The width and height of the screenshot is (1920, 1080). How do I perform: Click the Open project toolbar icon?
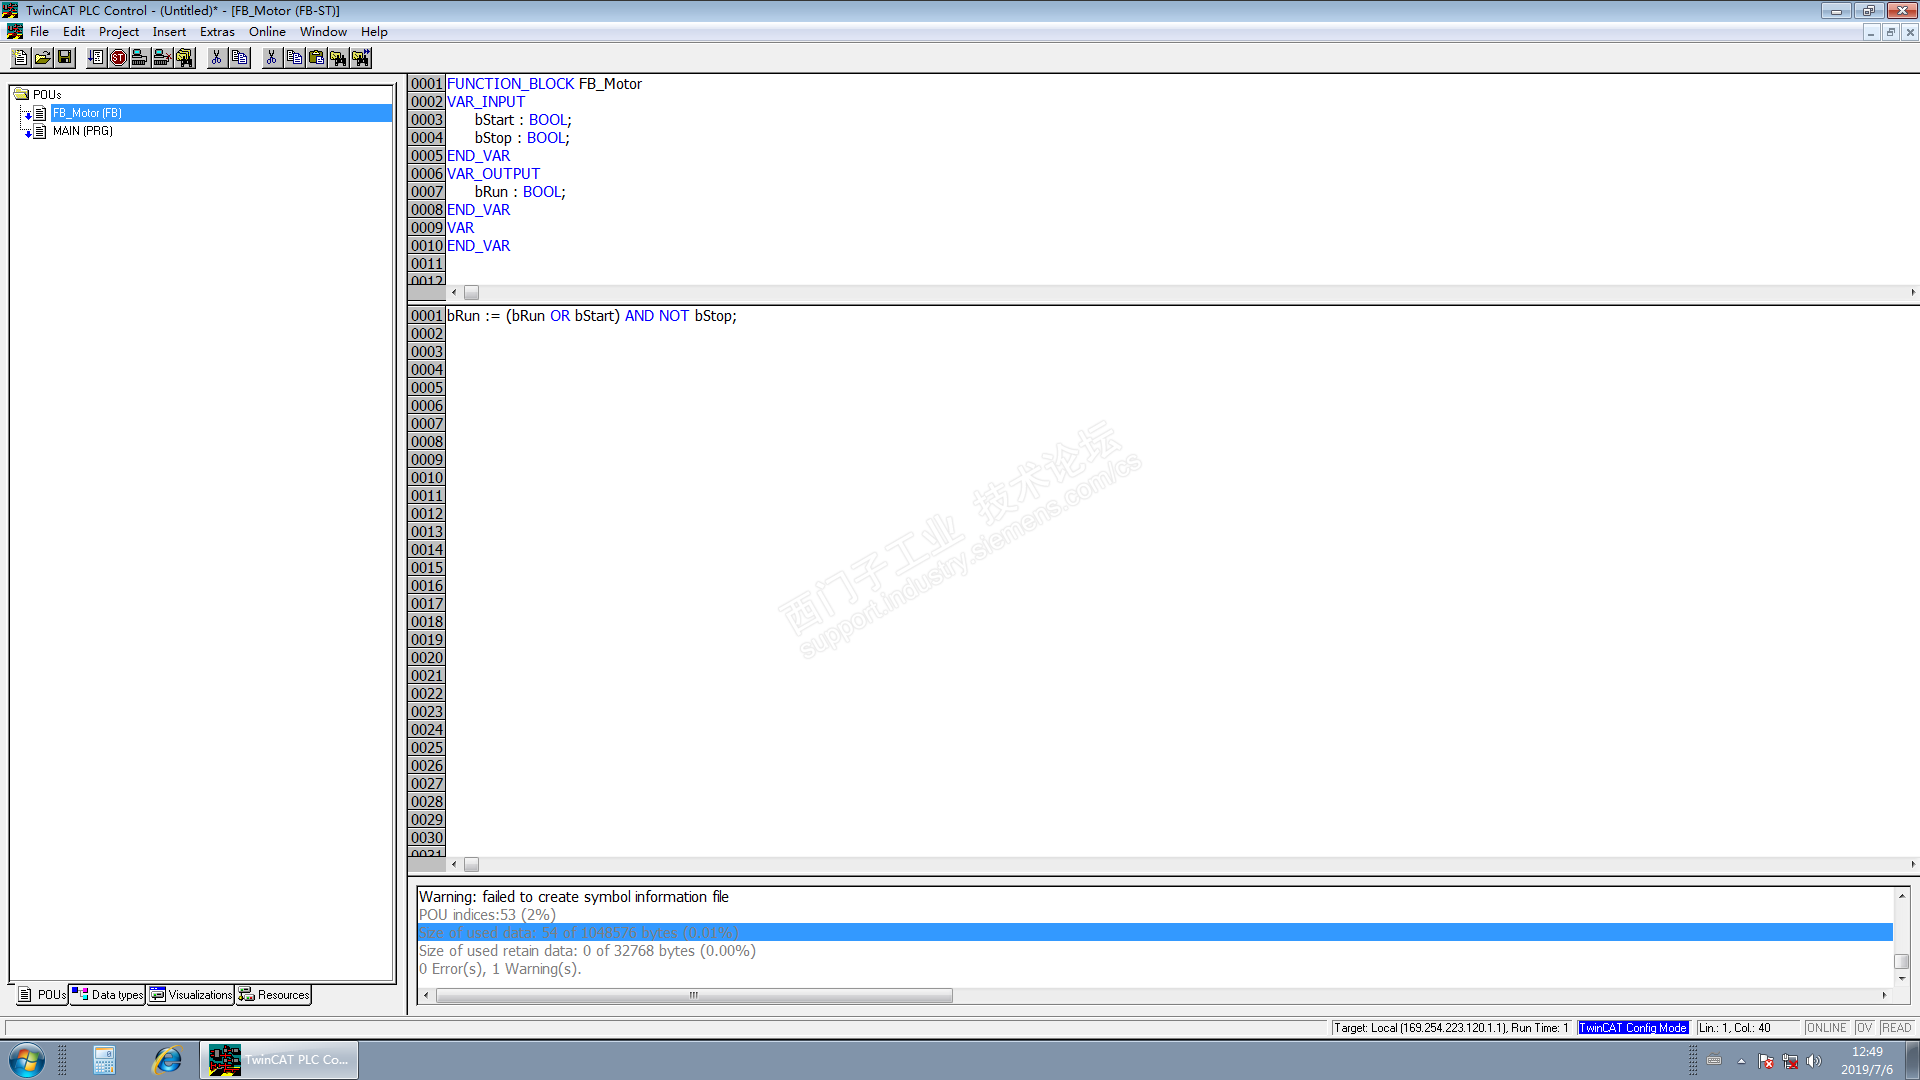click(x=43, y=58)
